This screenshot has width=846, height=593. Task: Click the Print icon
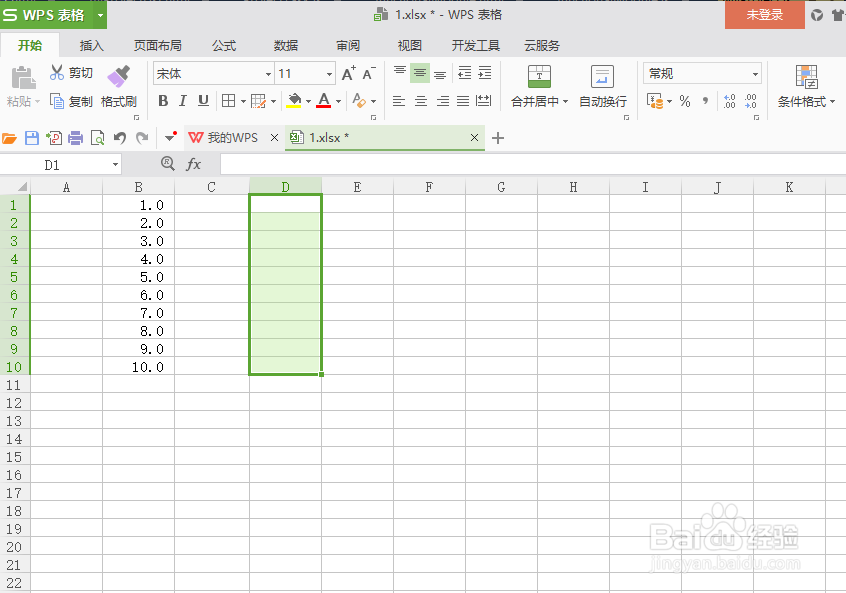pyautogui.click(x=75, y=137)
